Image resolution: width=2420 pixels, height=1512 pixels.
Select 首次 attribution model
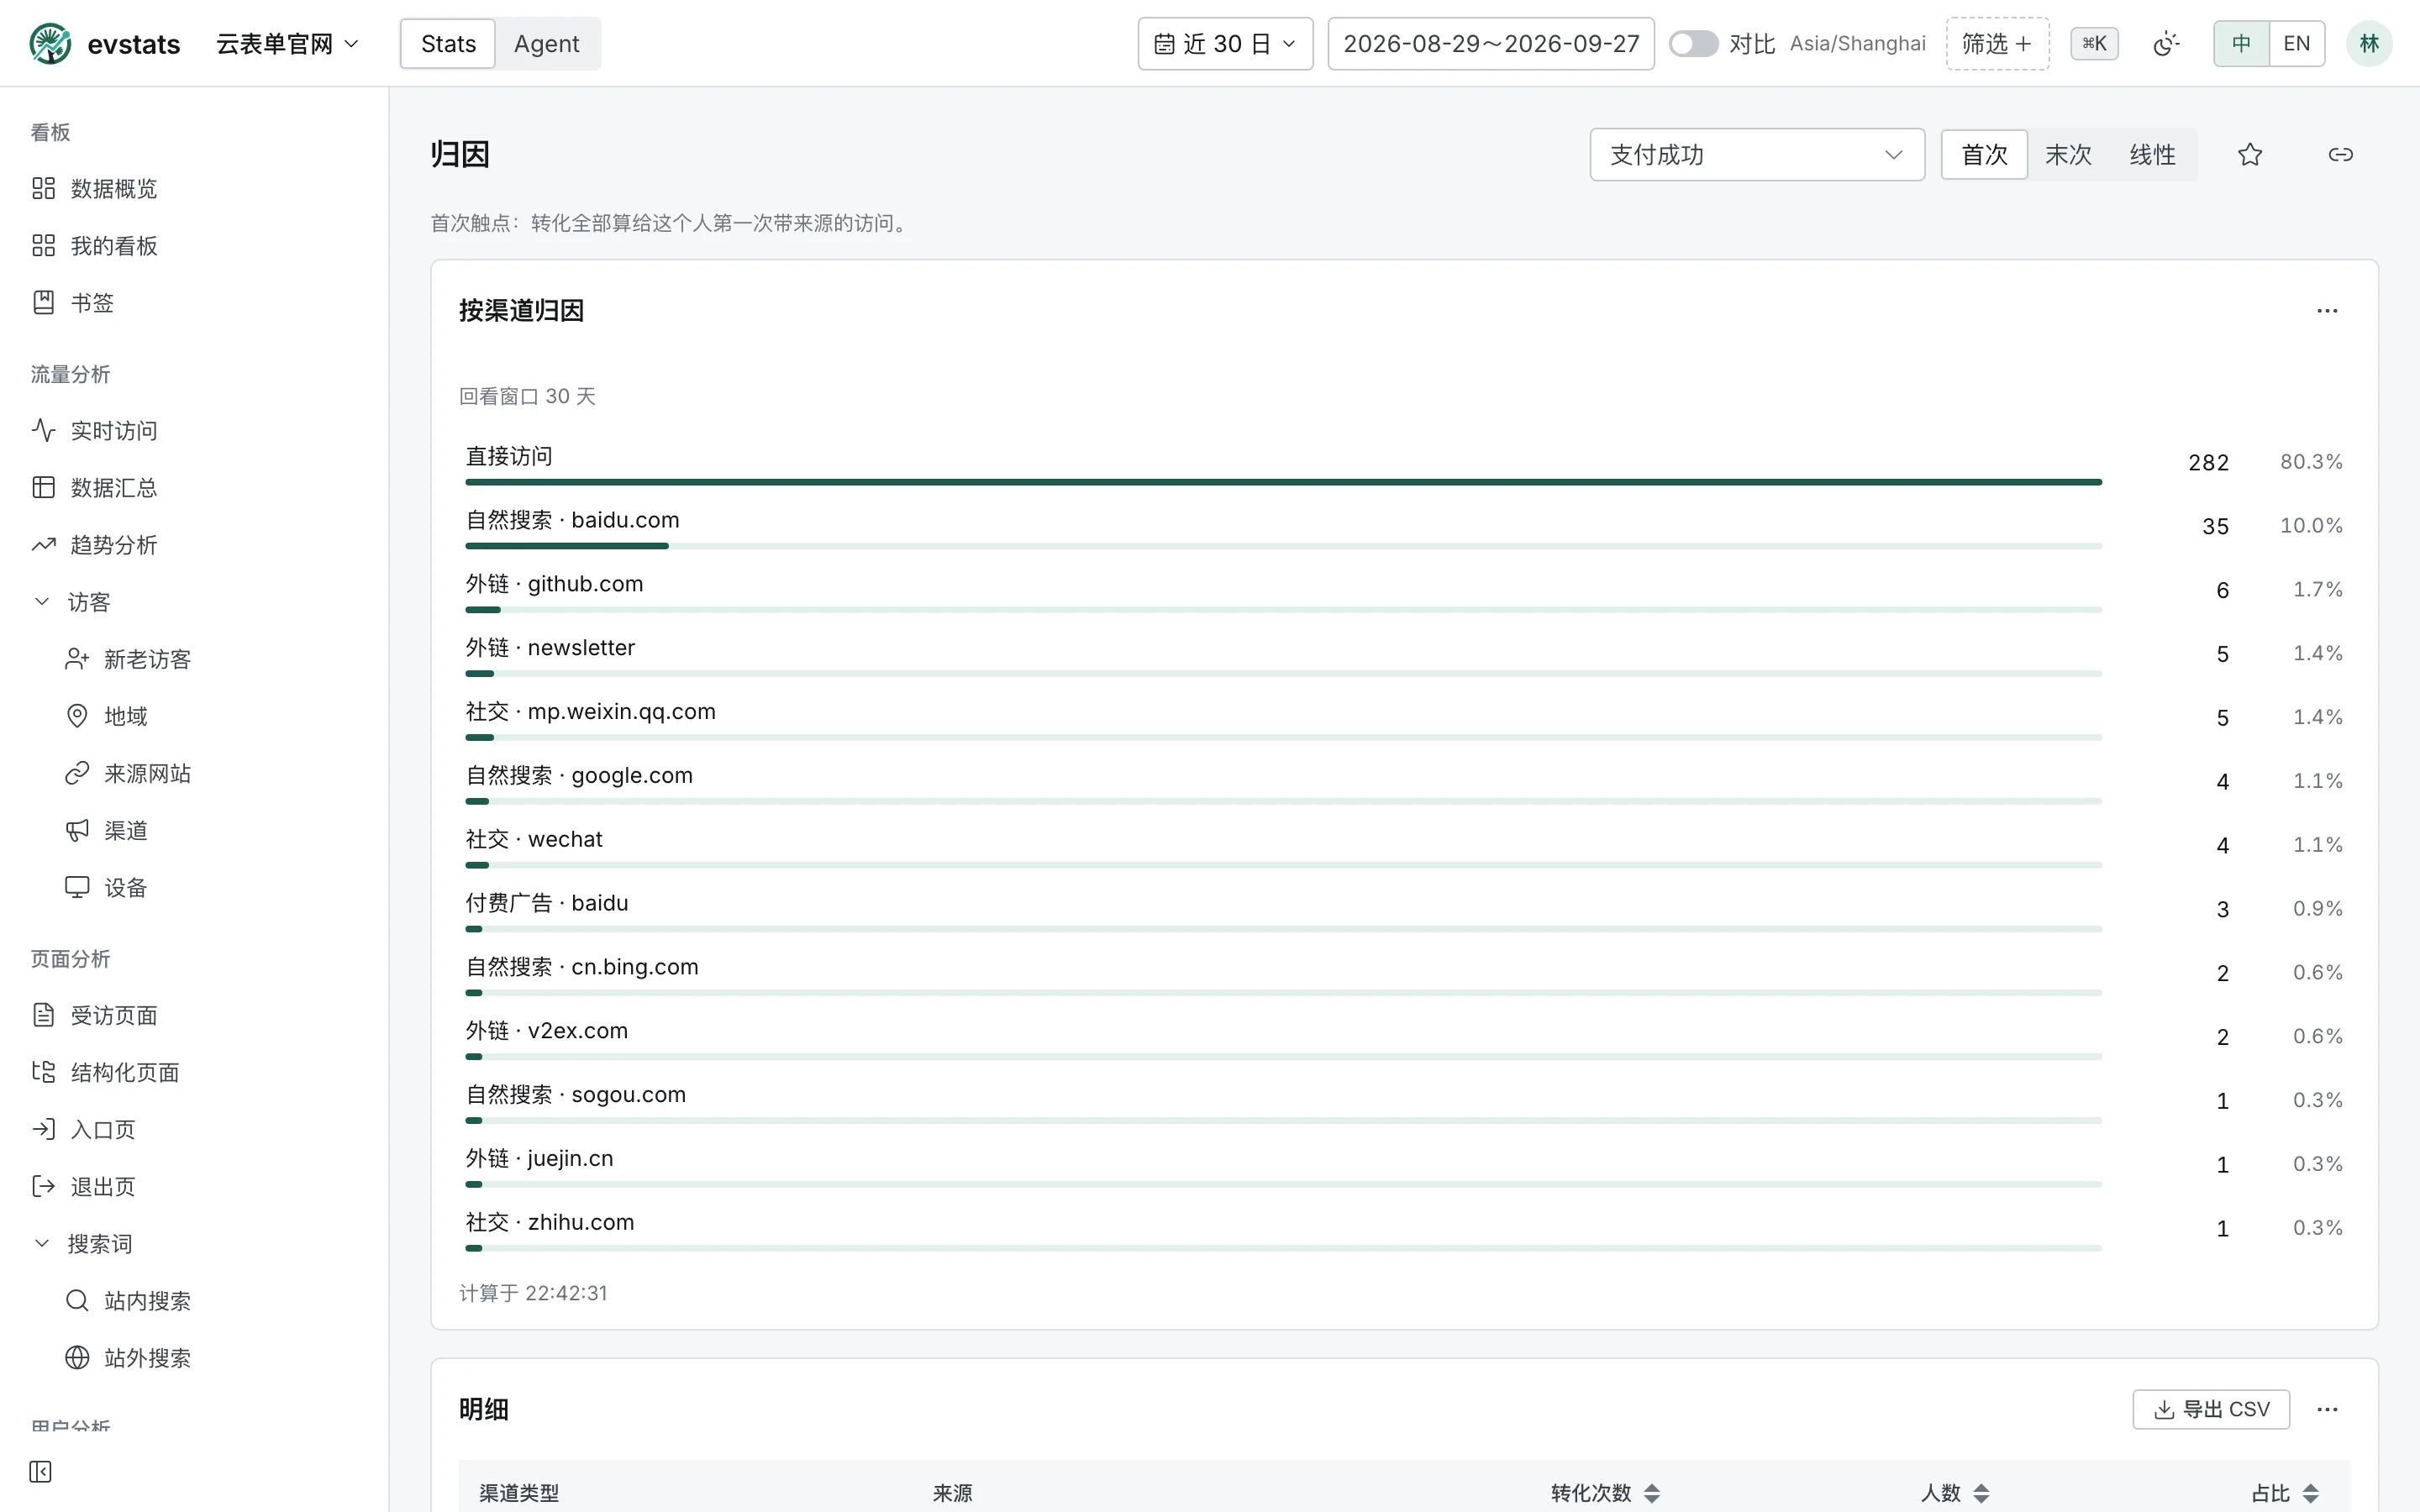pyautogui.click(x=1984, y=155)
